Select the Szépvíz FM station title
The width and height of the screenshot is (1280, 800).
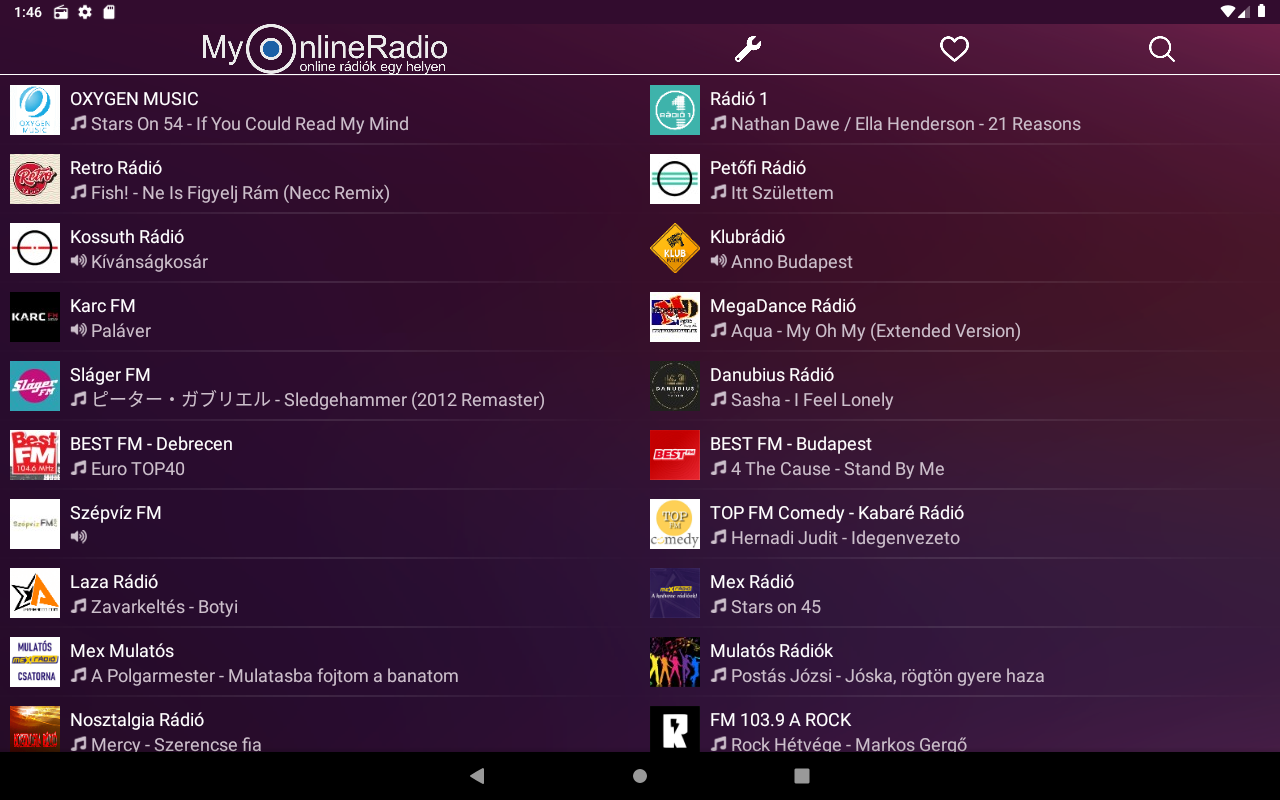click(x=116, y=513)
